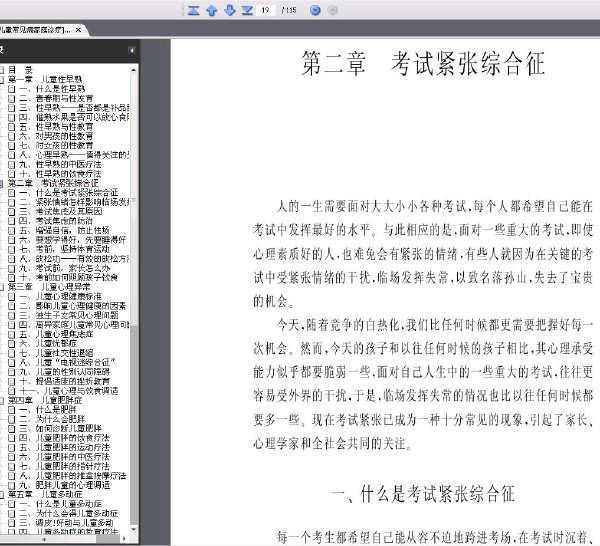Open bookmark 六、儿童忧郁症
The width and height of the screenshot is (600, 546).
[48, 343]
